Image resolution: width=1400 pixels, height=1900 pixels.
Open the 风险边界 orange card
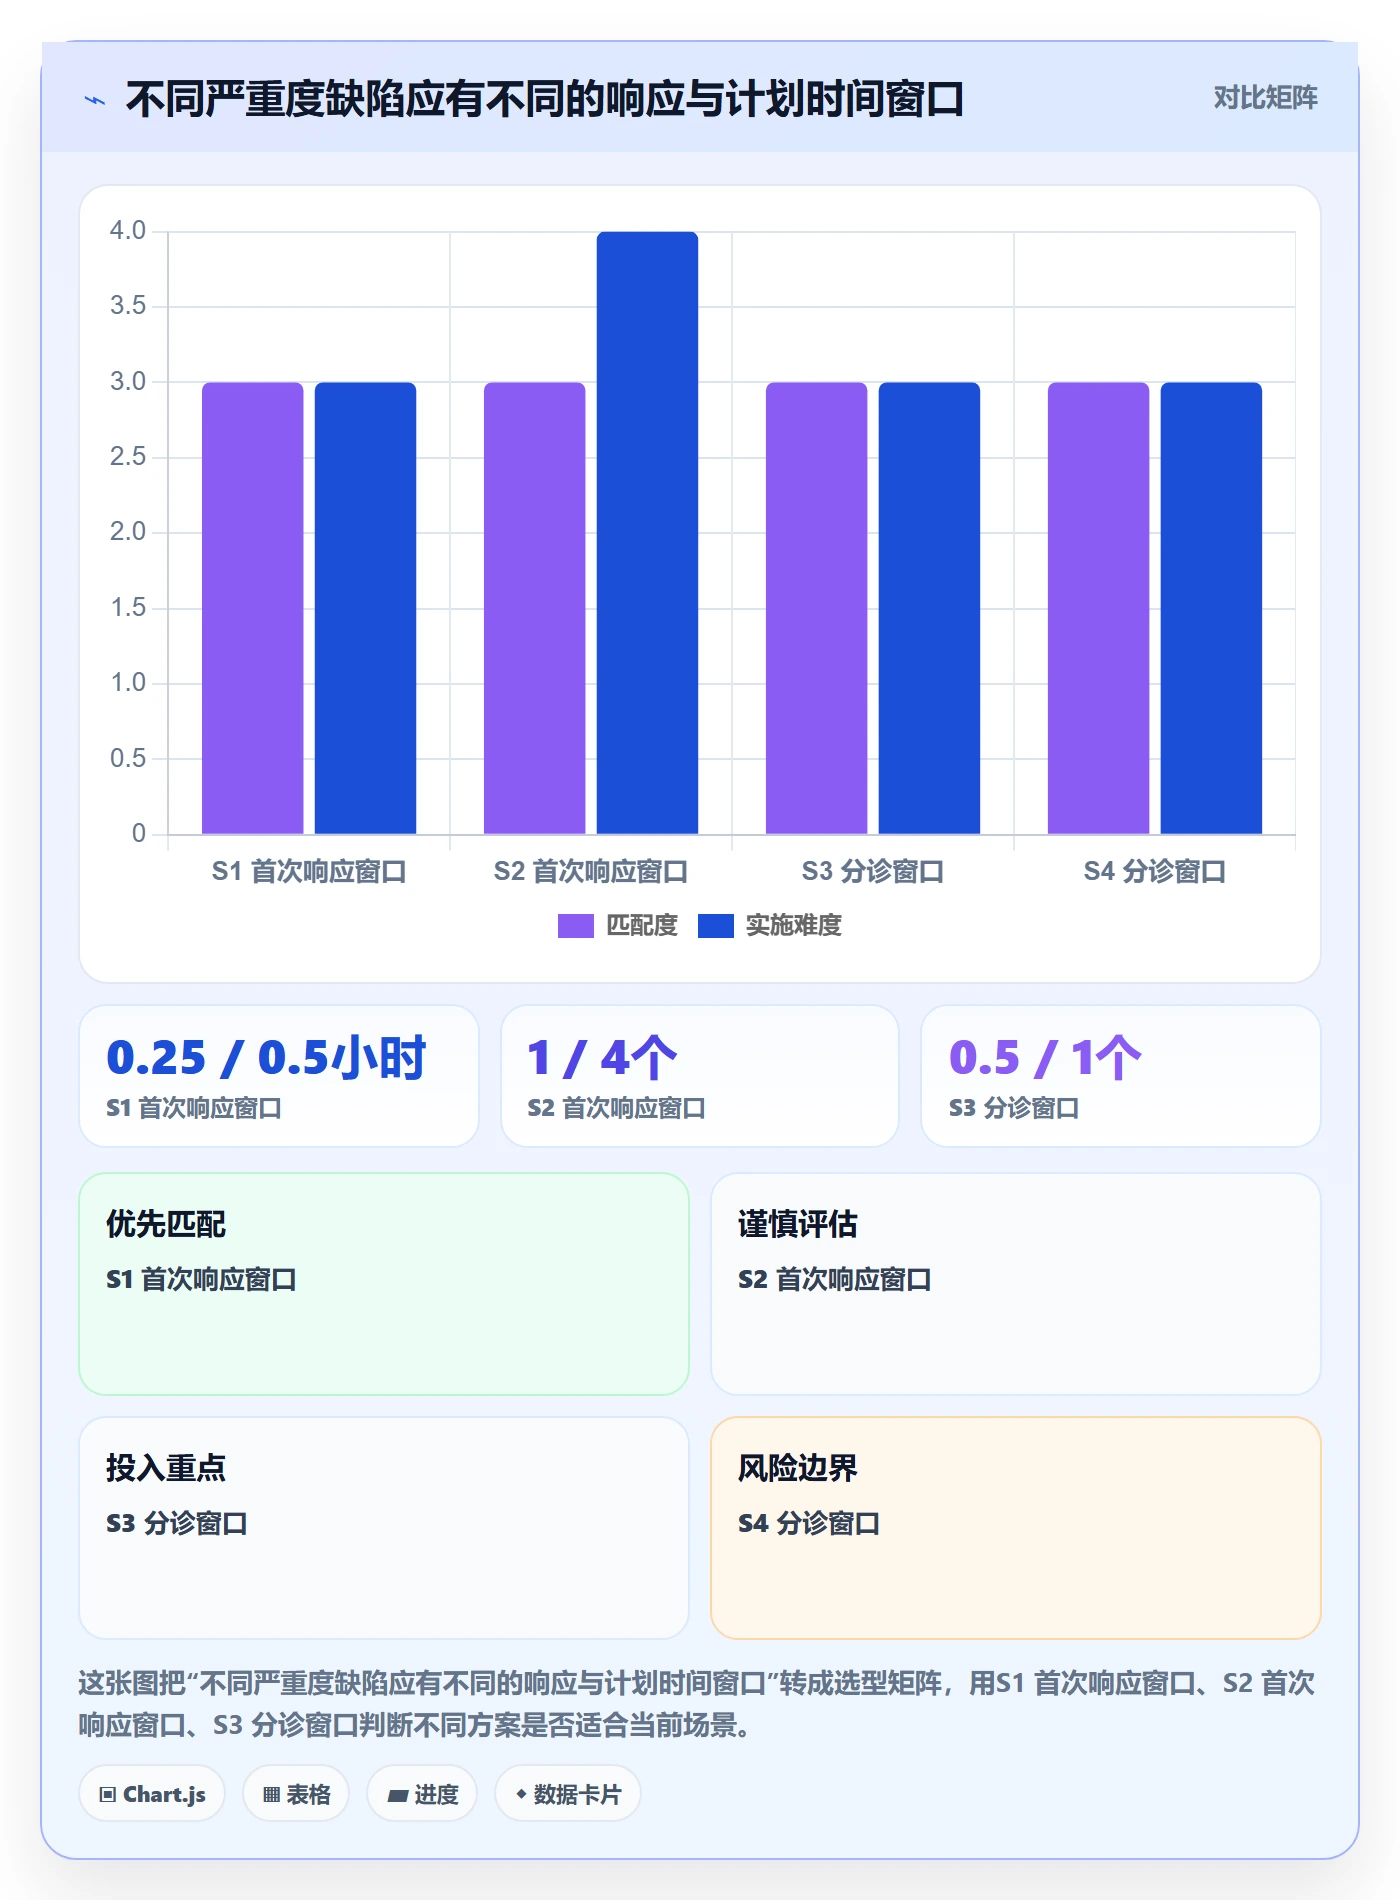1016,1528
